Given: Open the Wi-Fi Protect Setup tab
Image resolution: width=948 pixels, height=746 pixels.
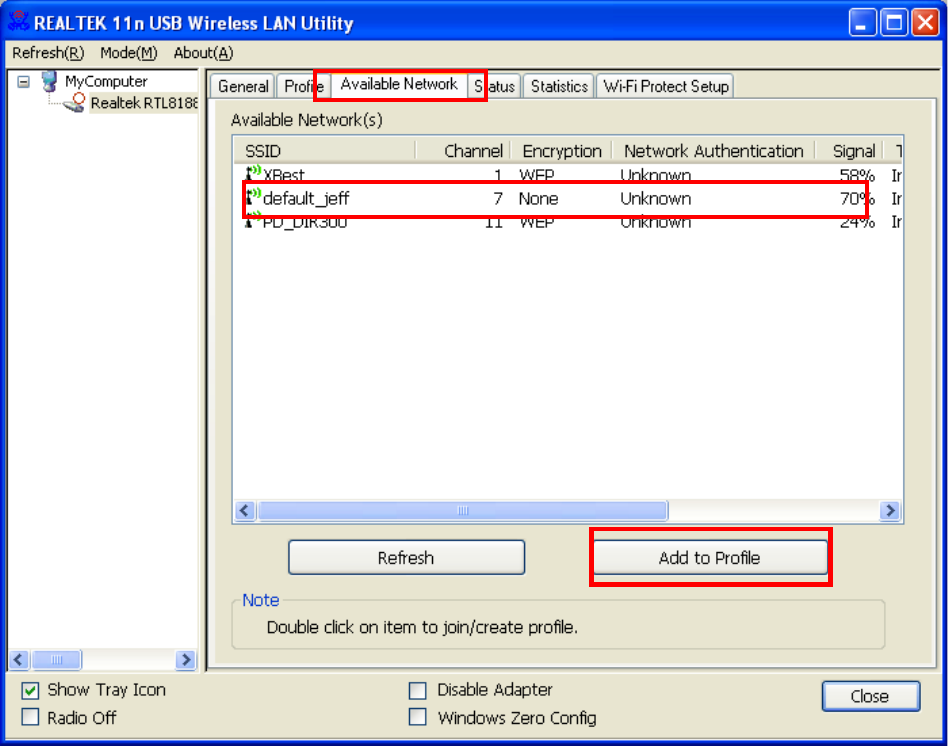Looking at the screenshot, I should 666,86.
